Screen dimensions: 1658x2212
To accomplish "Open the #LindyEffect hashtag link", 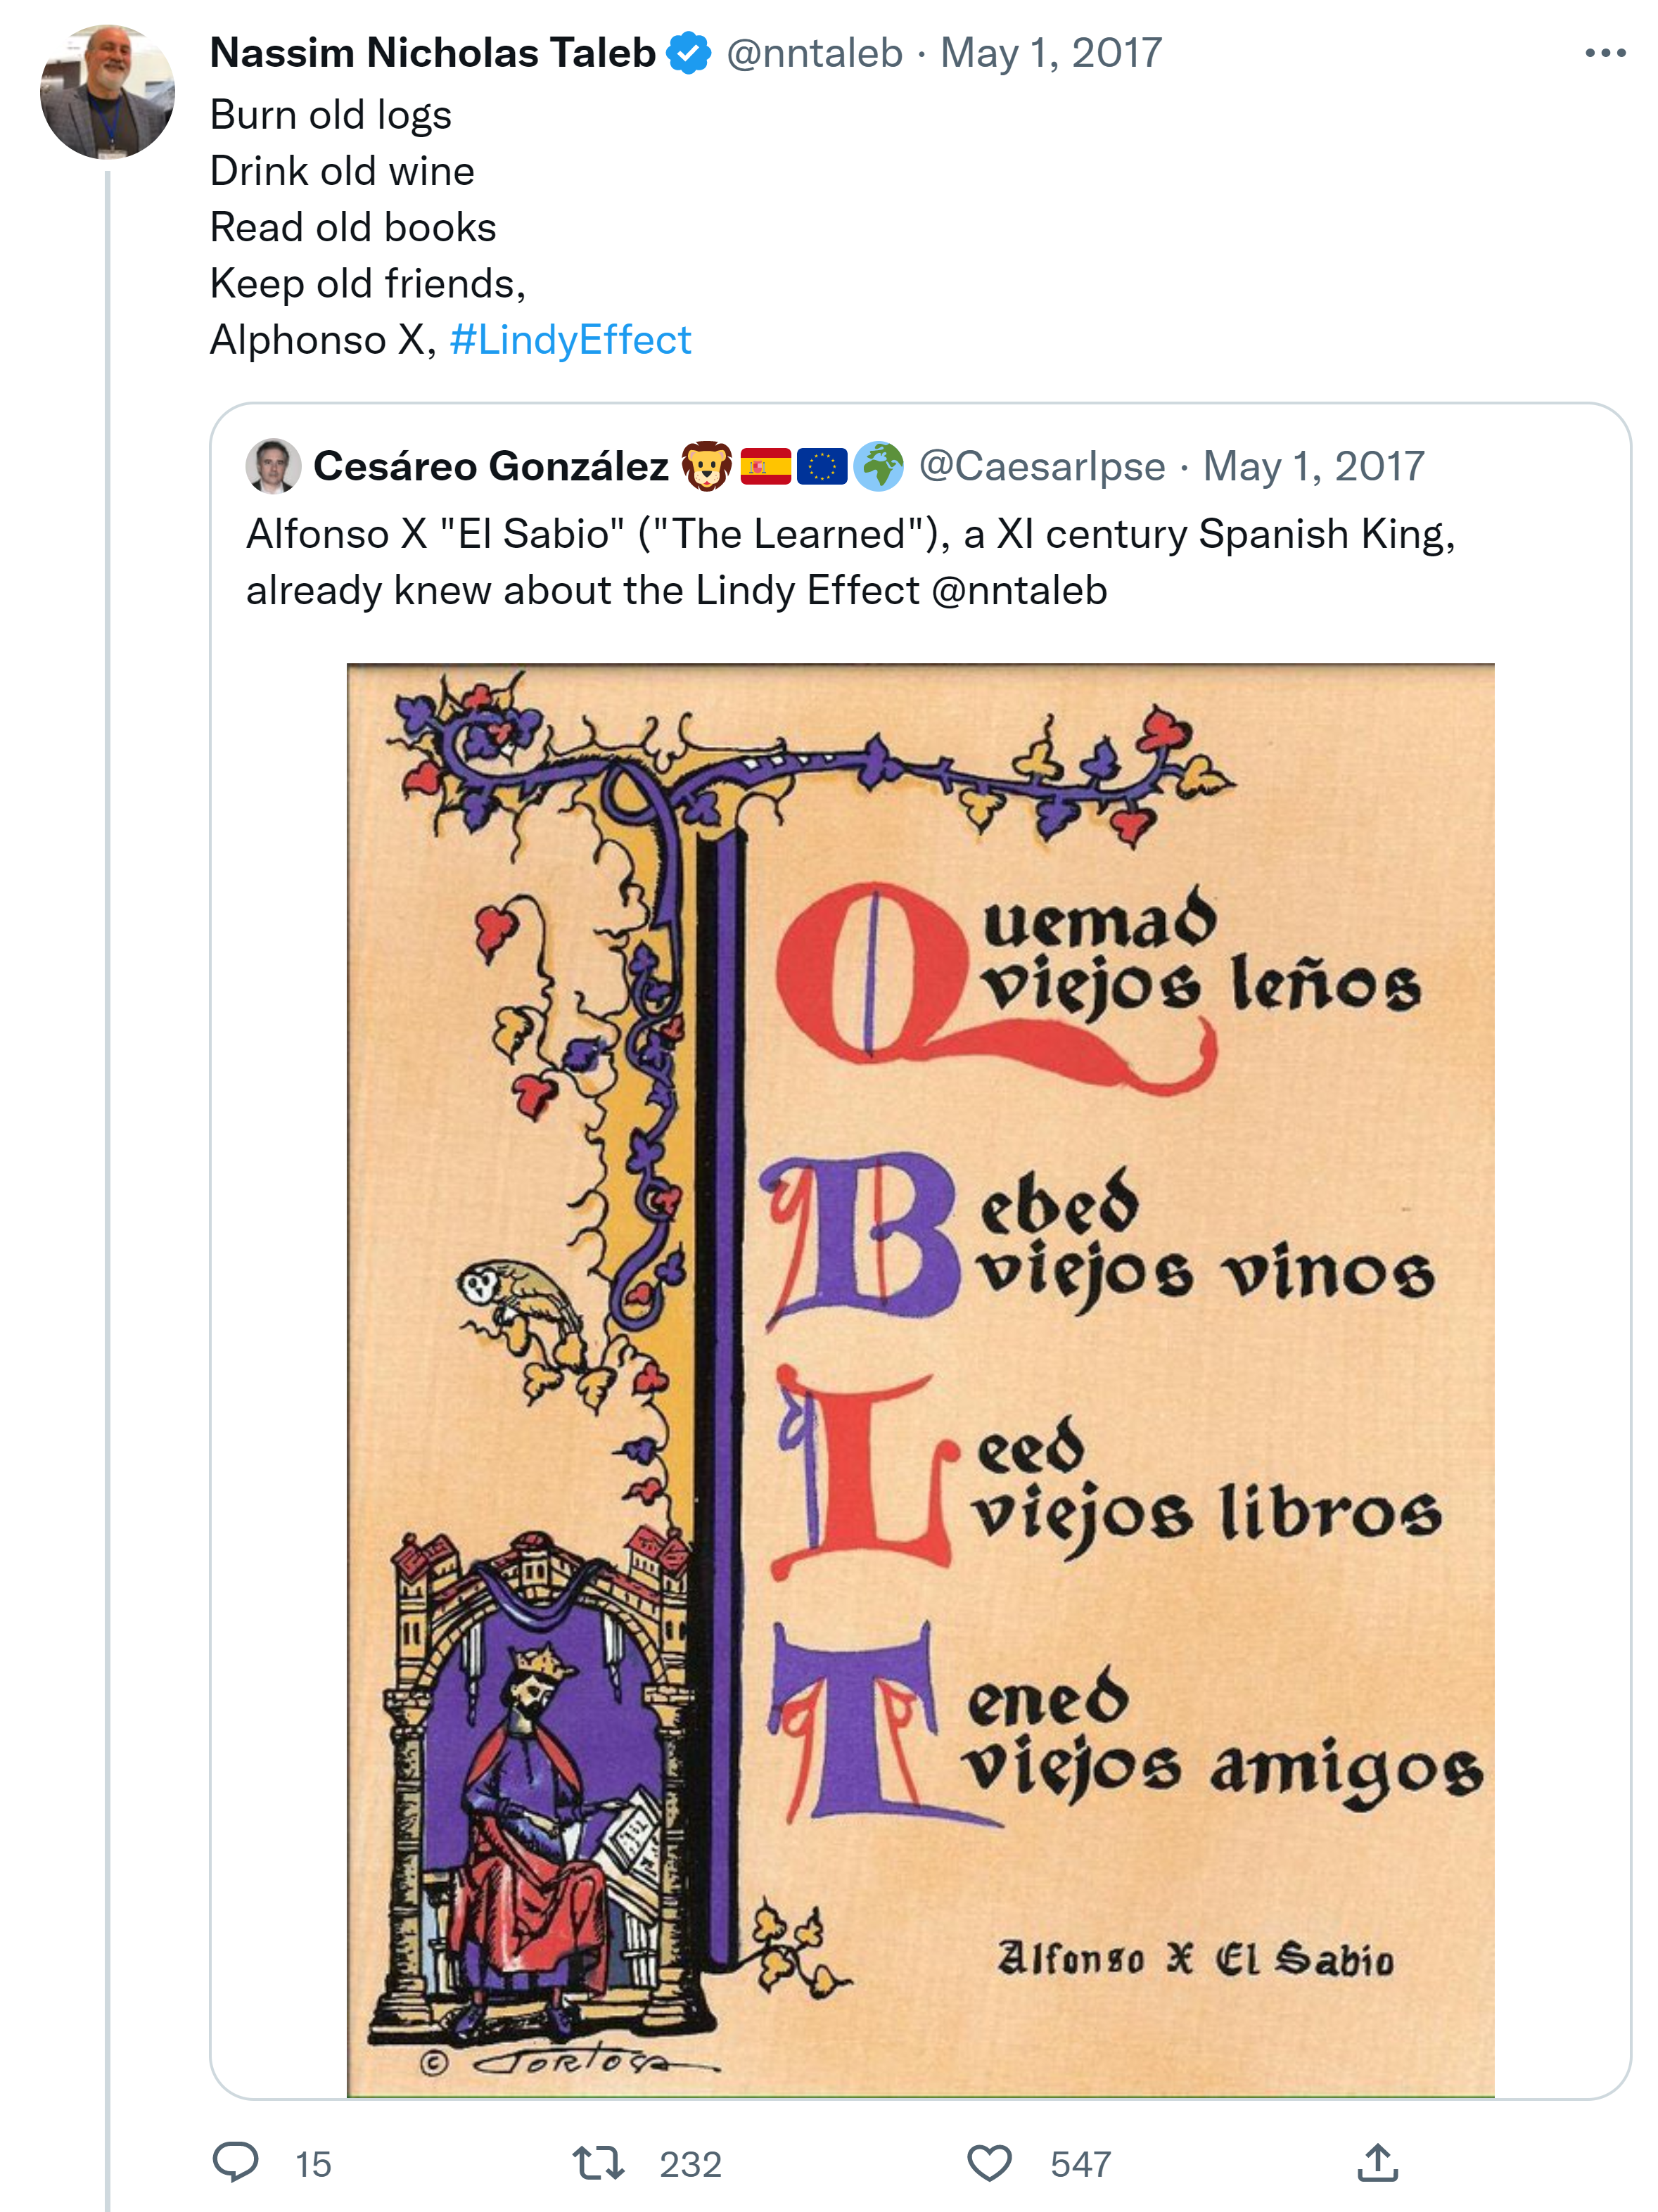I will point(570,340).
